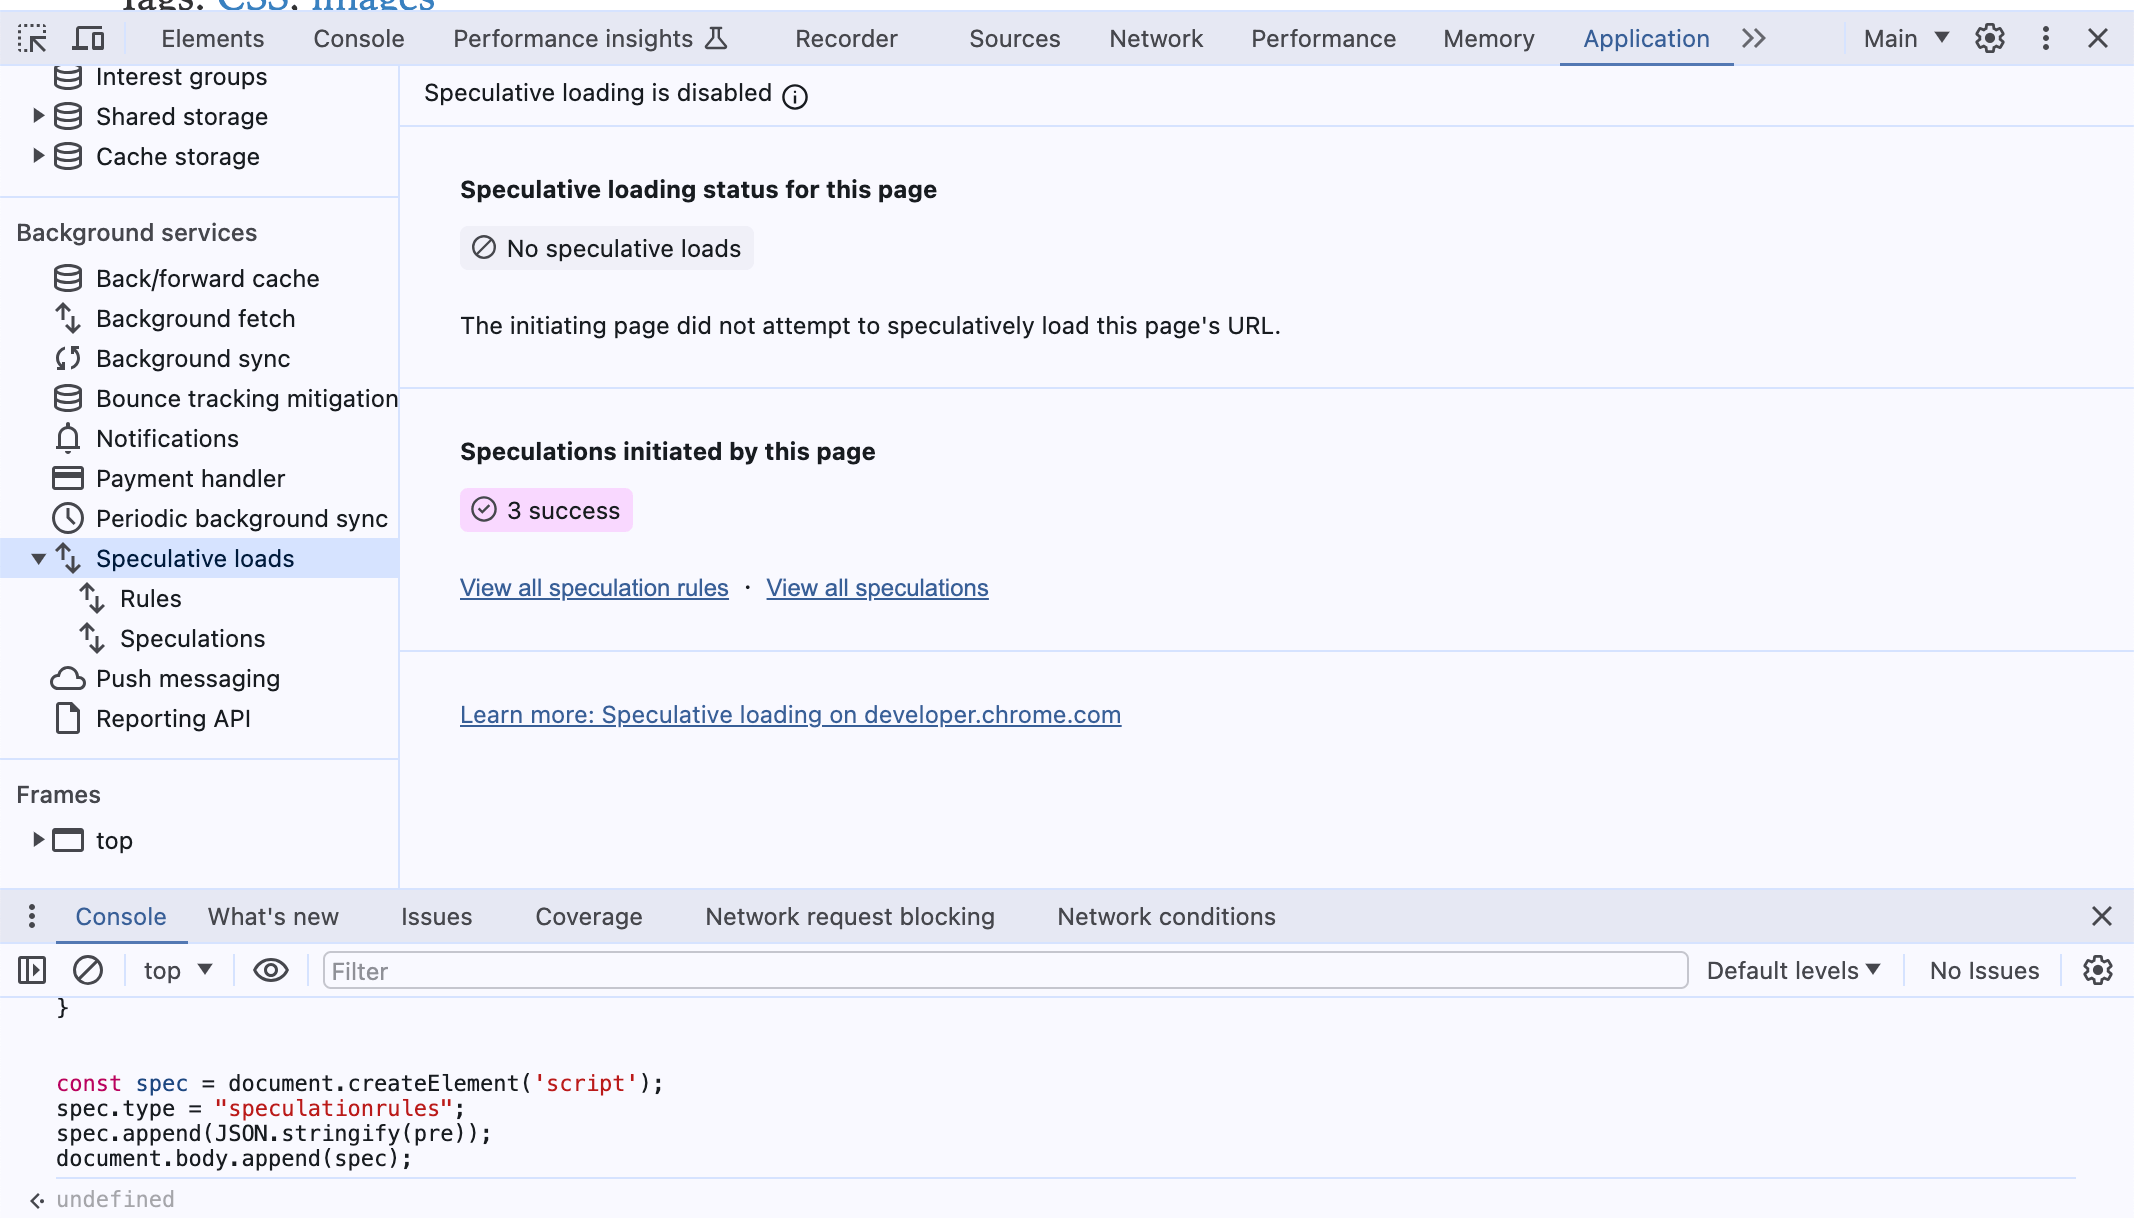Expand the Shared storage tree item

coord(38,116)
